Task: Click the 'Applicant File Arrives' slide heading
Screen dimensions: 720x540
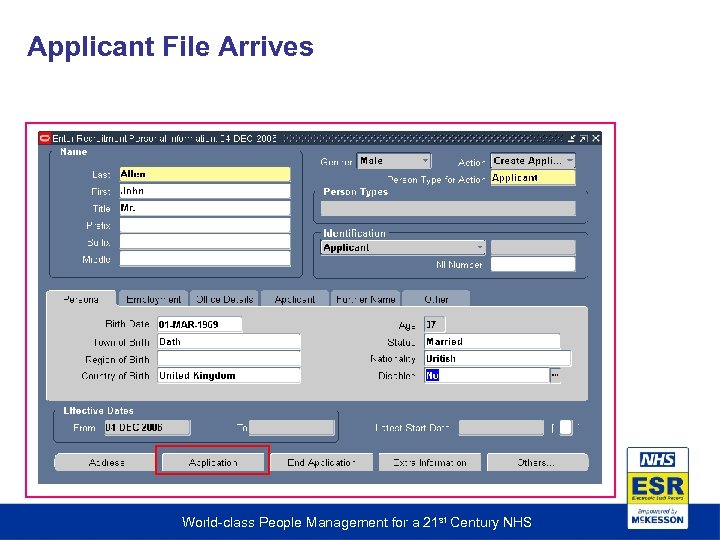Action: [170, 46]
